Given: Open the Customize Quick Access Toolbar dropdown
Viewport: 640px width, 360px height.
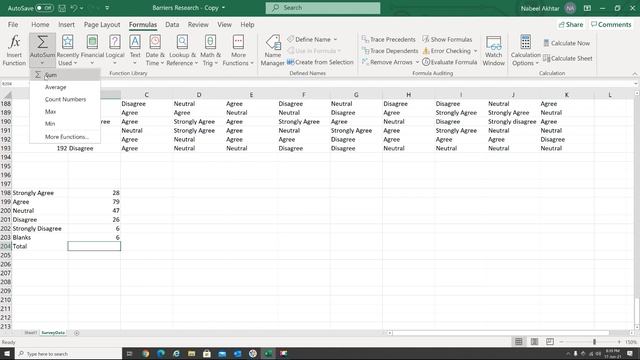Looking at the screenshot, I should pos(107,8).
